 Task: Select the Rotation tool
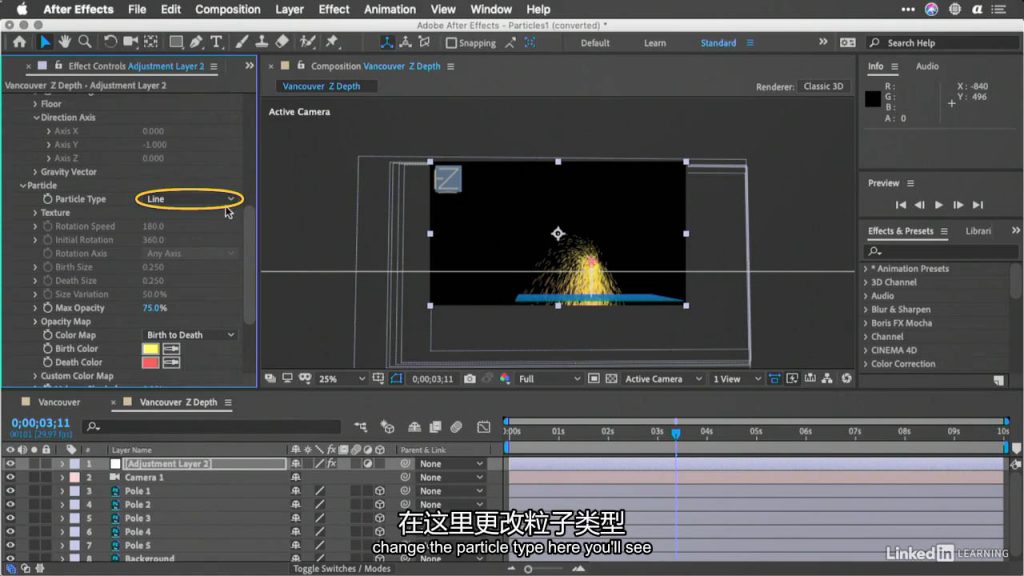pos(110,42)
